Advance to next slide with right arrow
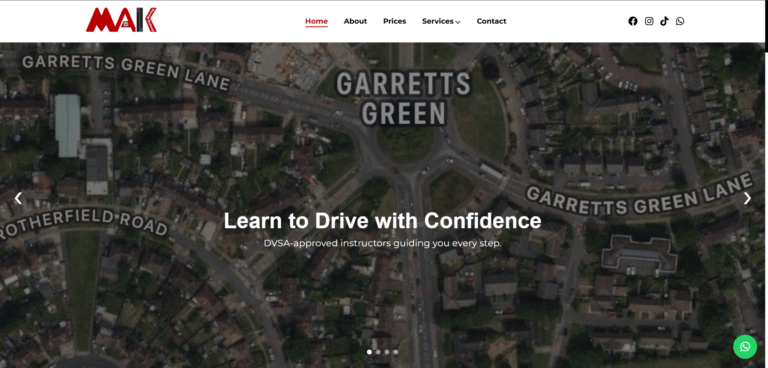Screen dimensions: 768x368 coord(747,198)
